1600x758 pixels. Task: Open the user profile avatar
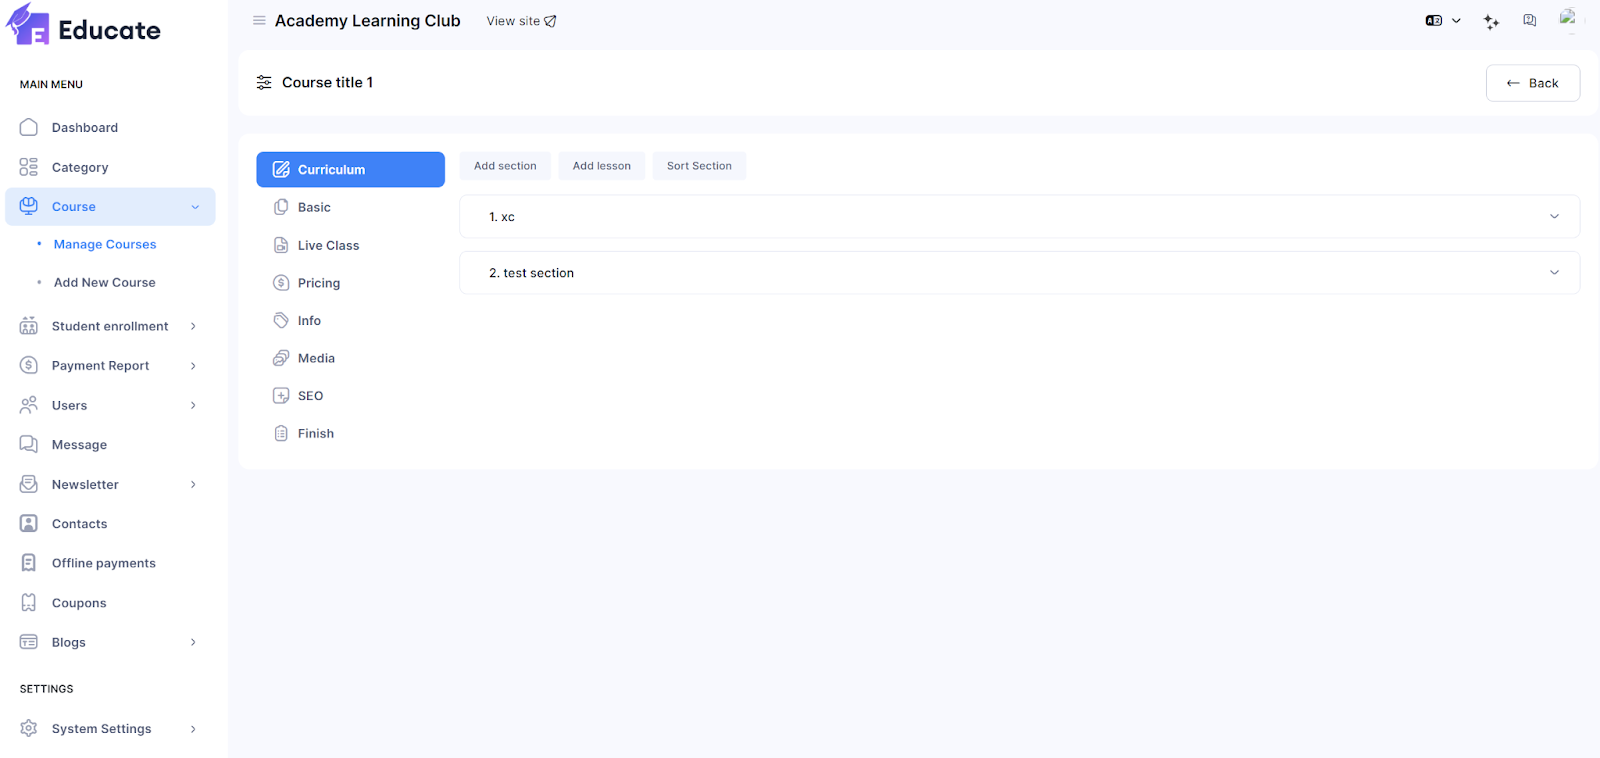click(1568, 19)
